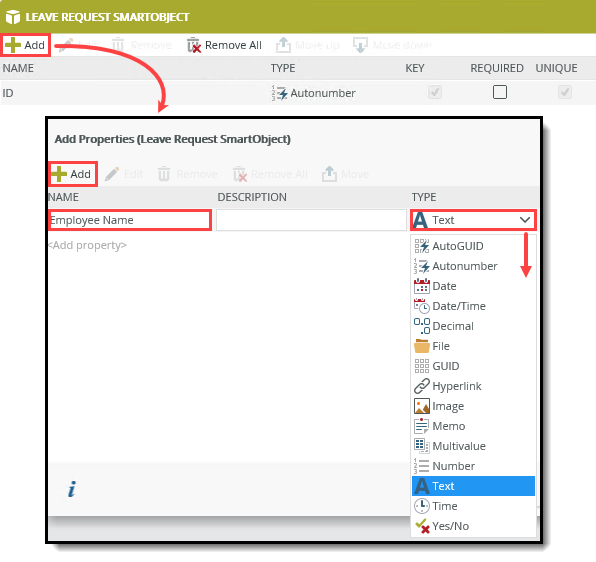Click Add in the Add Properties dialog

click(73, 174)
